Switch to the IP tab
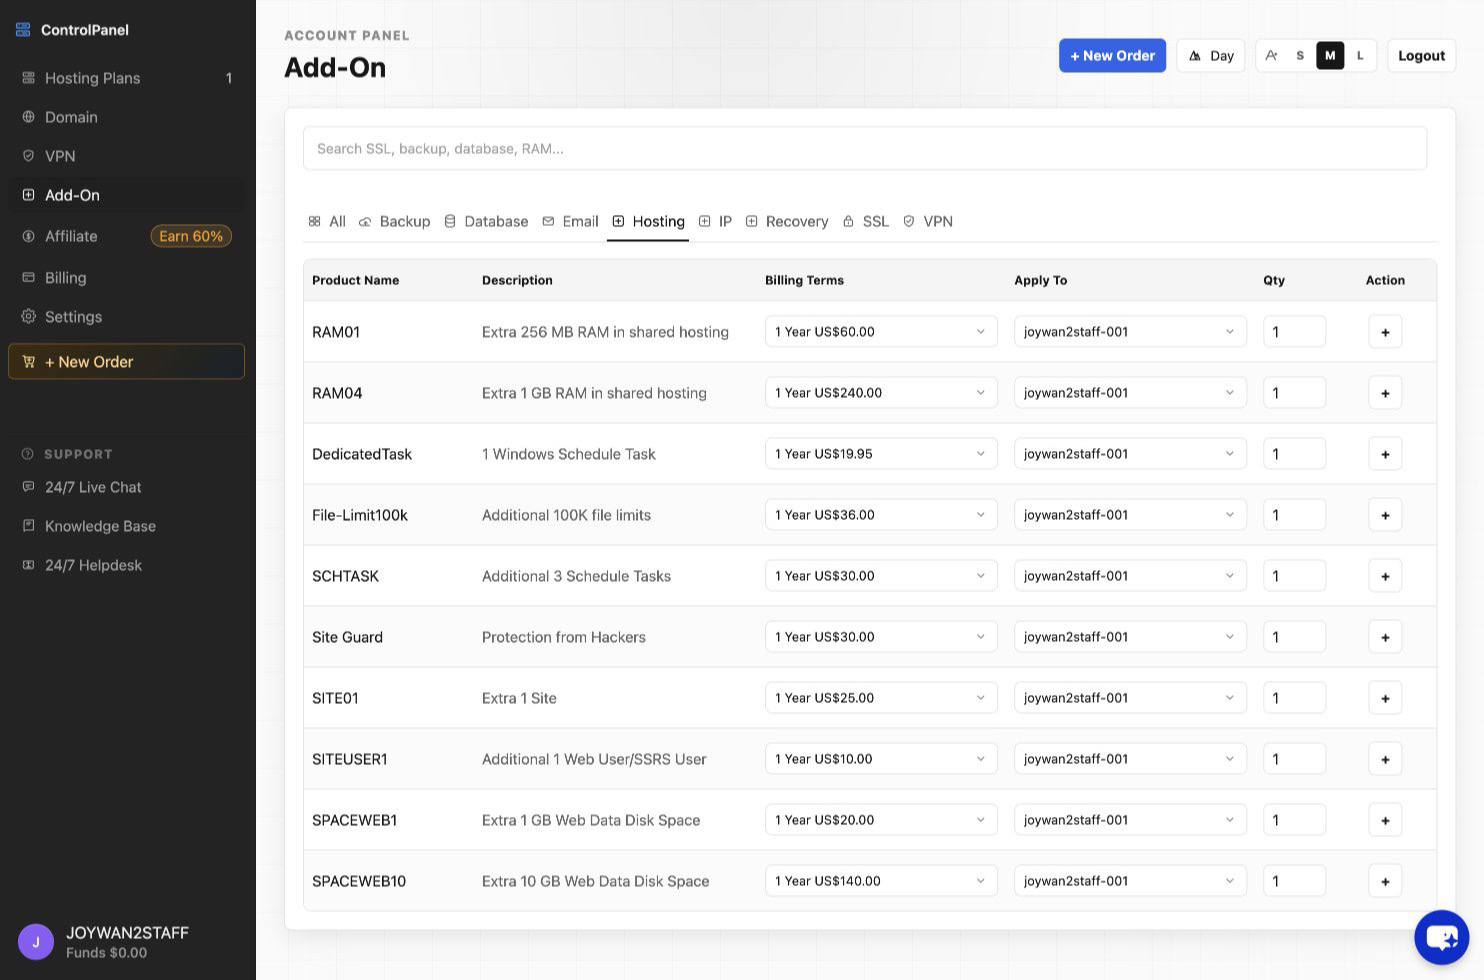 [x=715, y=221]
